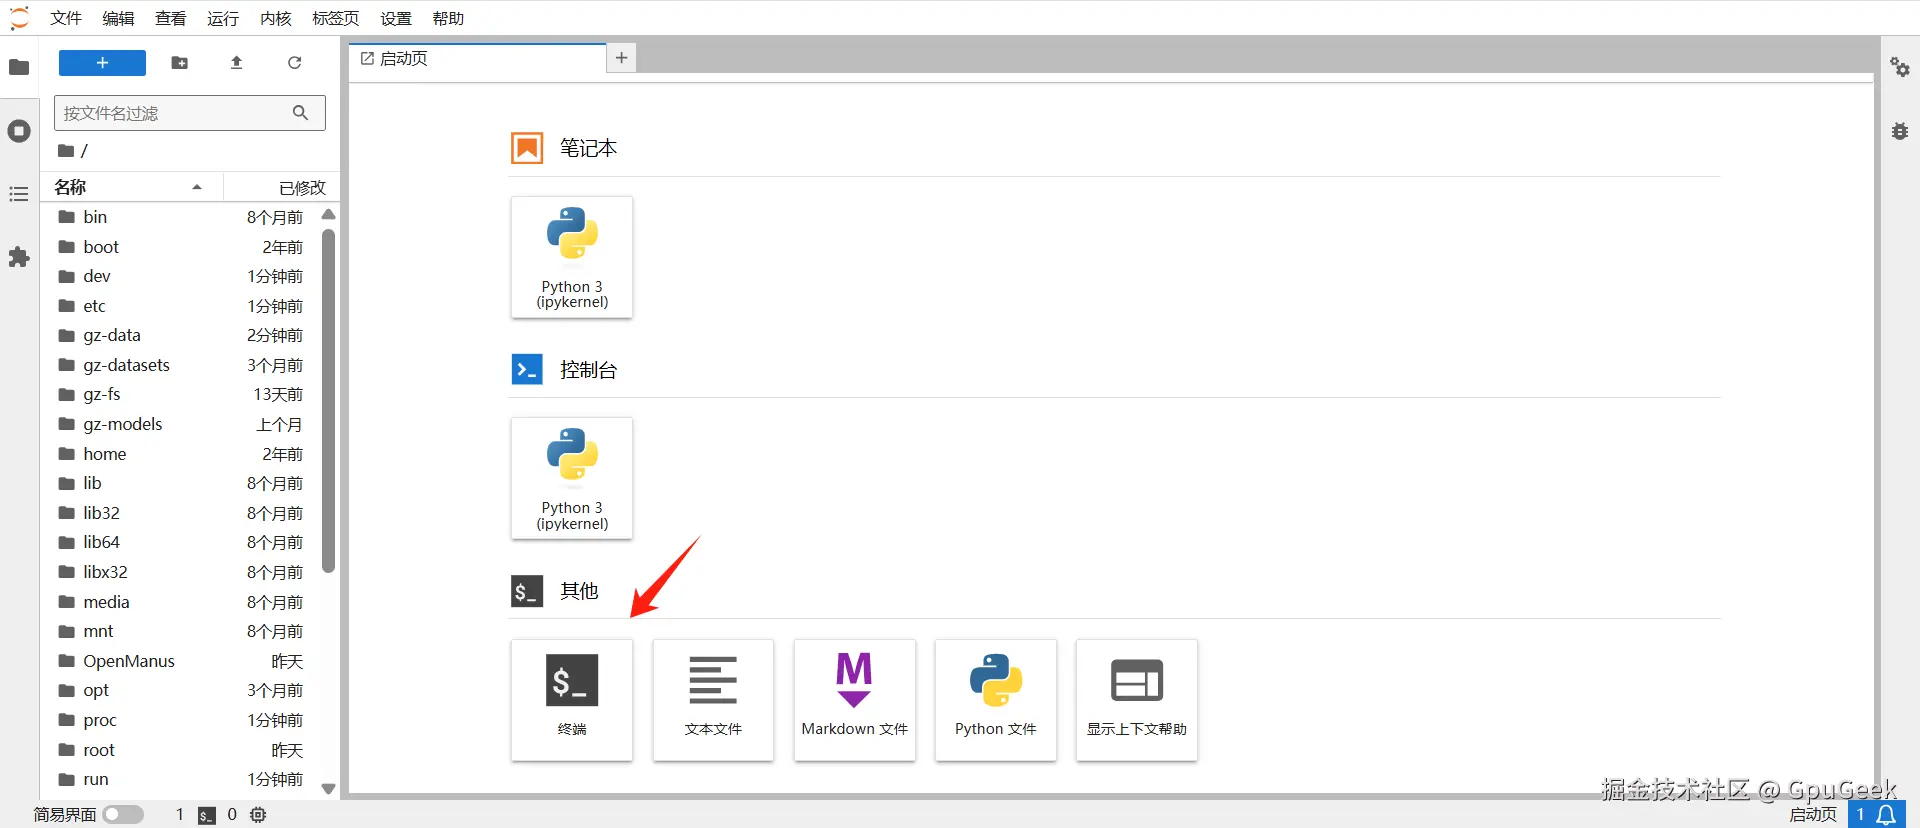
Task: Click the kernel gear status bar icon
Action: pos(258,815)
